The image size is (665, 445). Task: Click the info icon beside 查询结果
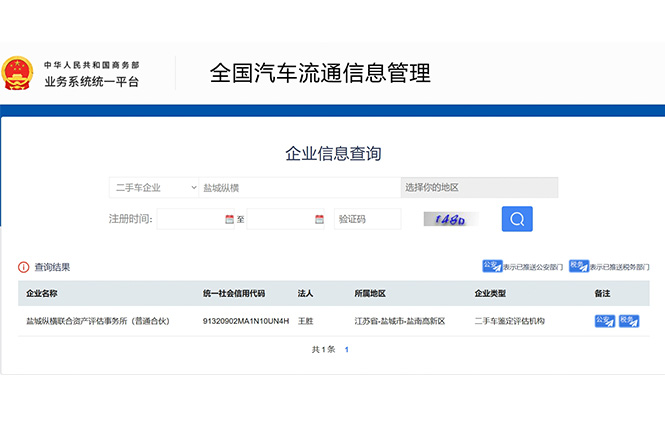pos(23,267)
